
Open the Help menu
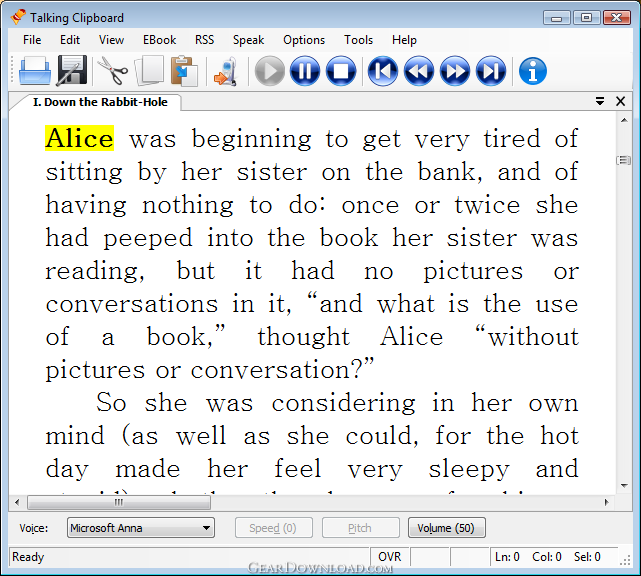[404, 40]
